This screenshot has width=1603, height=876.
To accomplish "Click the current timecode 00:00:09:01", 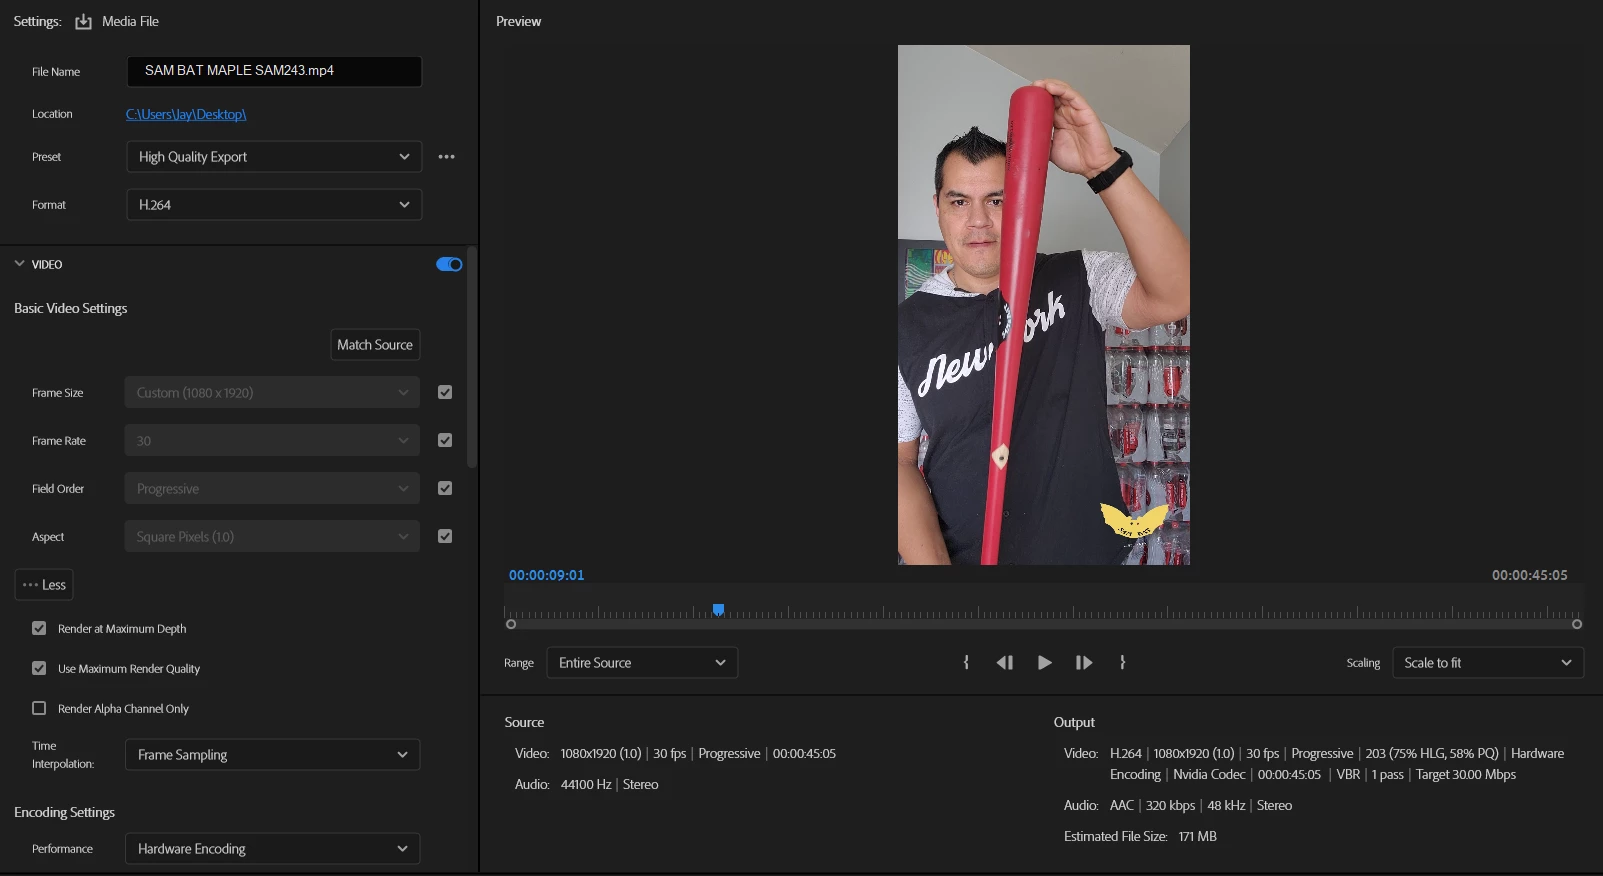I will (x=546, y=576).
